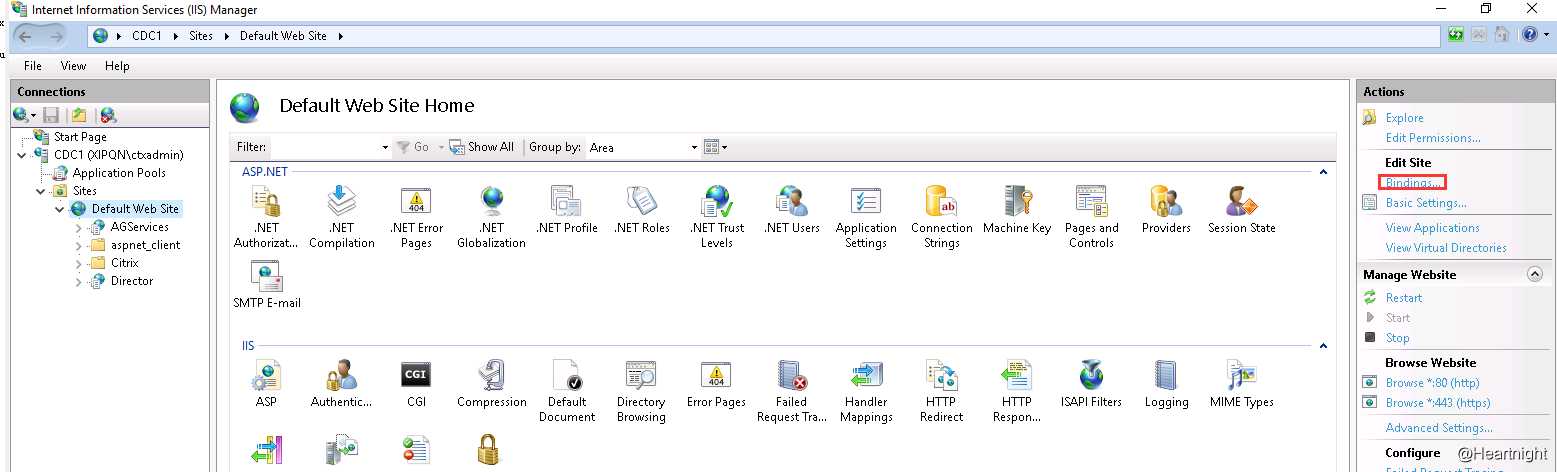Click the delete connection icon in Connections

108,116
